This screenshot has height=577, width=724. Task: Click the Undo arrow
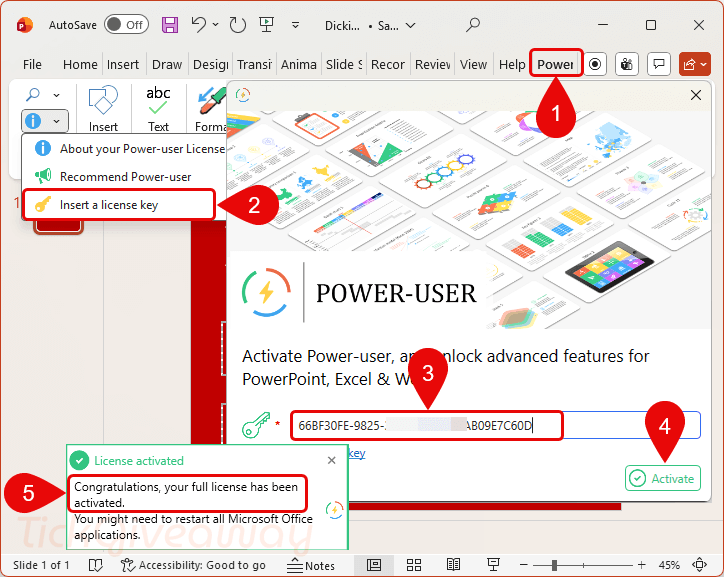coord(199,25)
